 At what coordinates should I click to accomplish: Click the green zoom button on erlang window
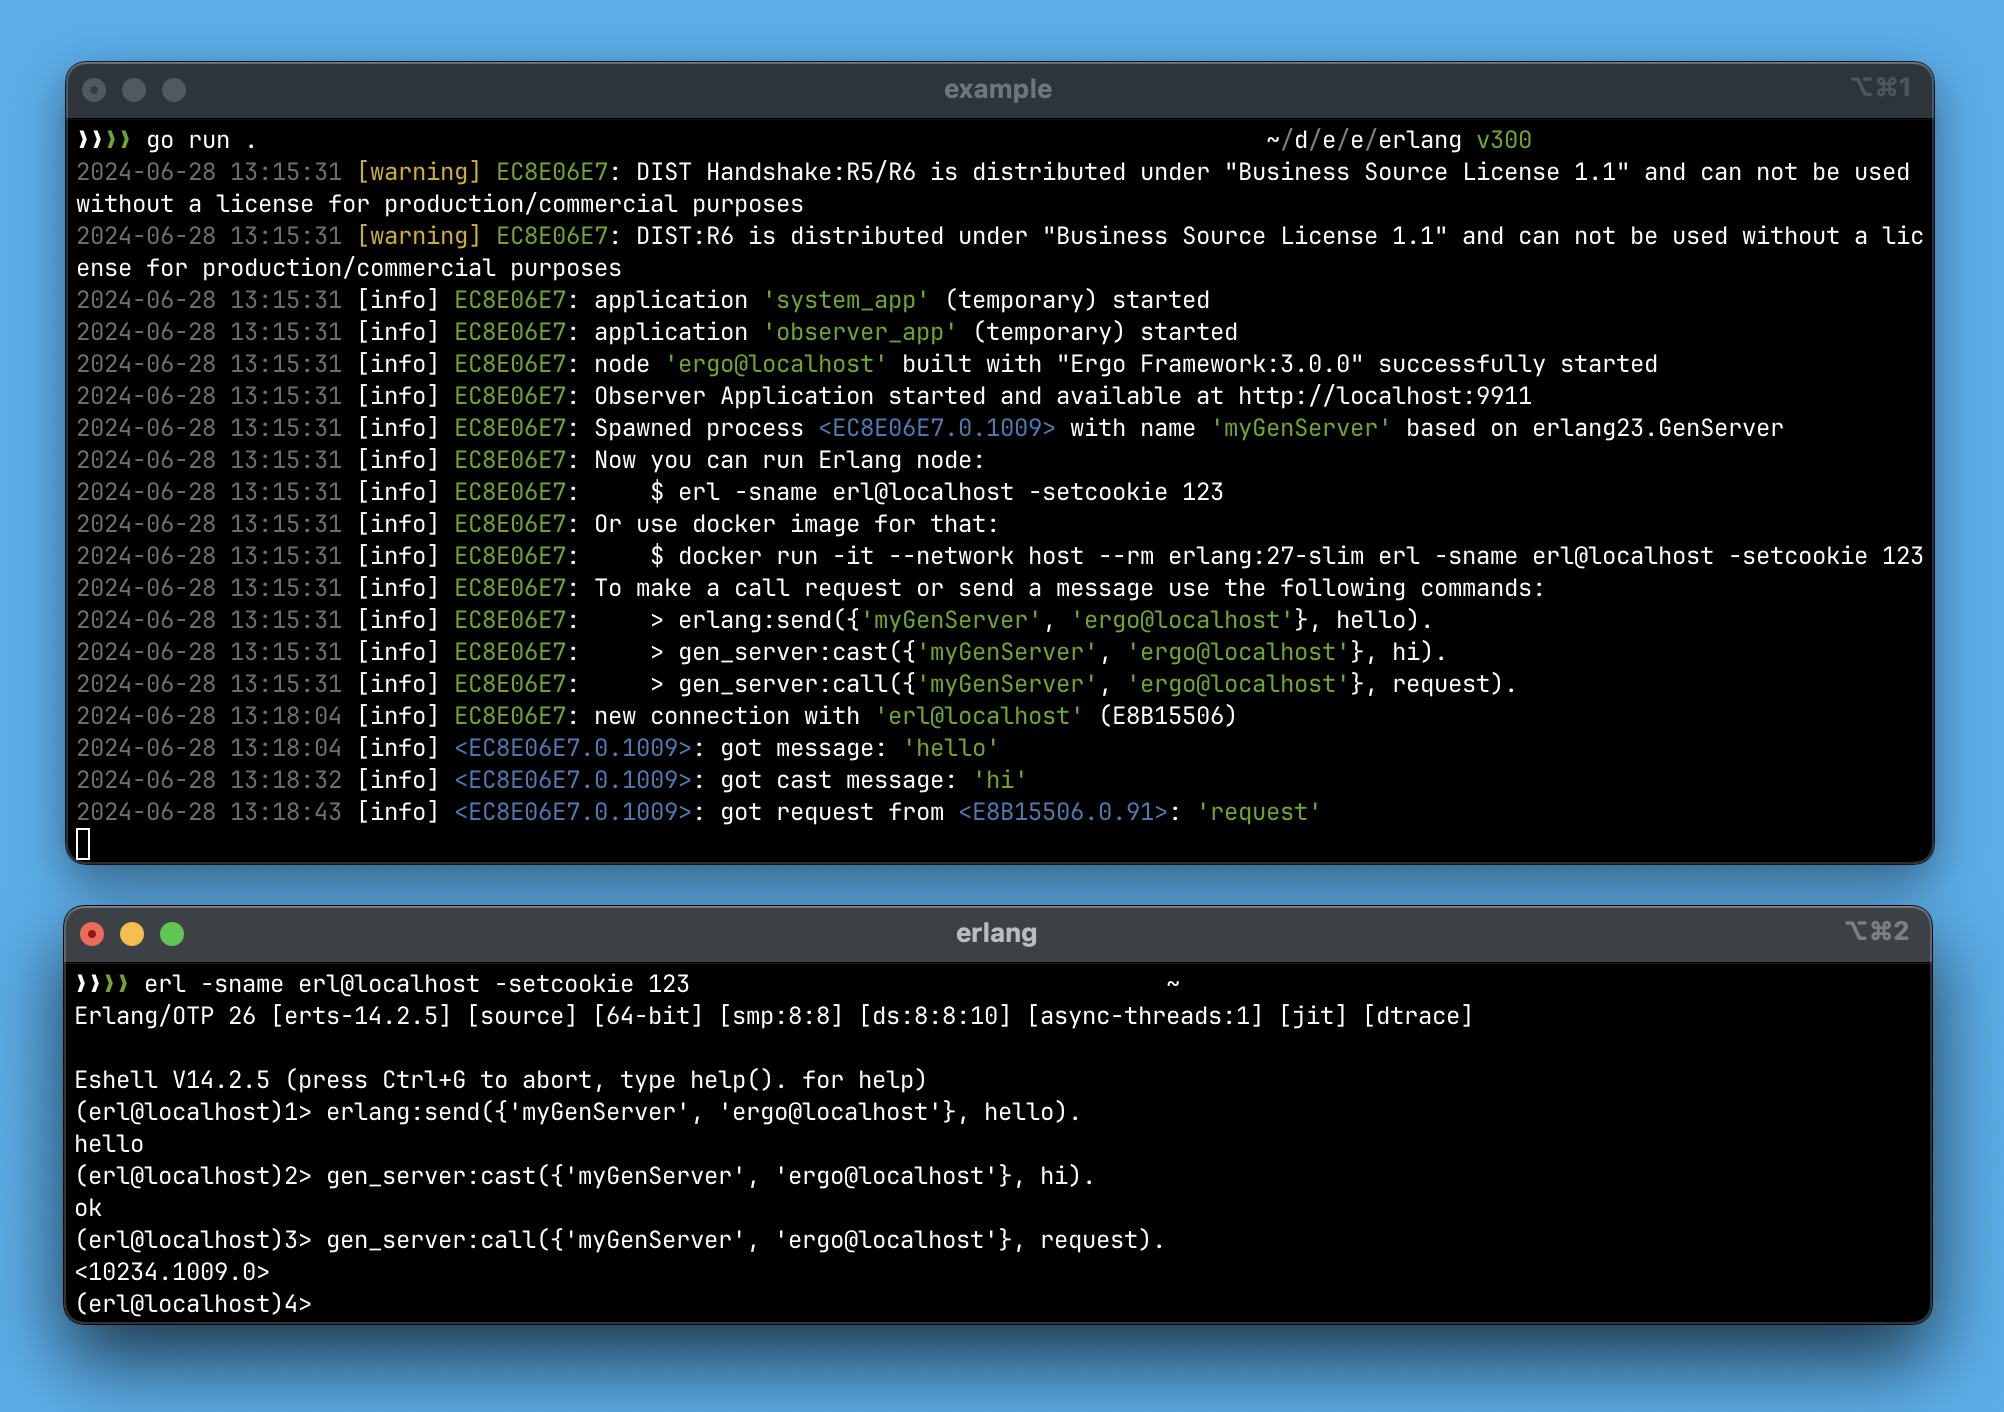(172, 934)
